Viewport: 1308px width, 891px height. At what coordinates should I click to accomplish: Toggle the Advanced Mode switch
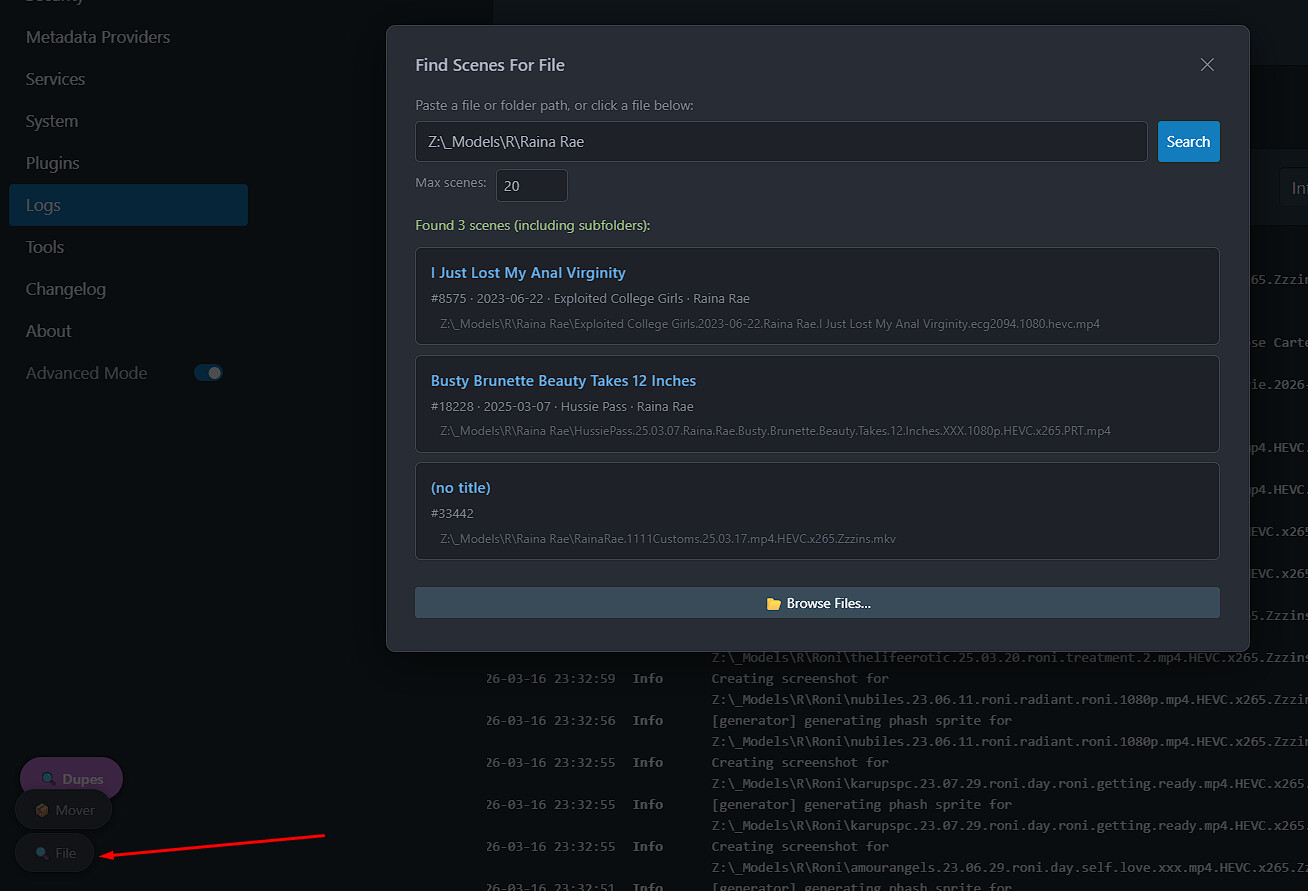[208, 373]
